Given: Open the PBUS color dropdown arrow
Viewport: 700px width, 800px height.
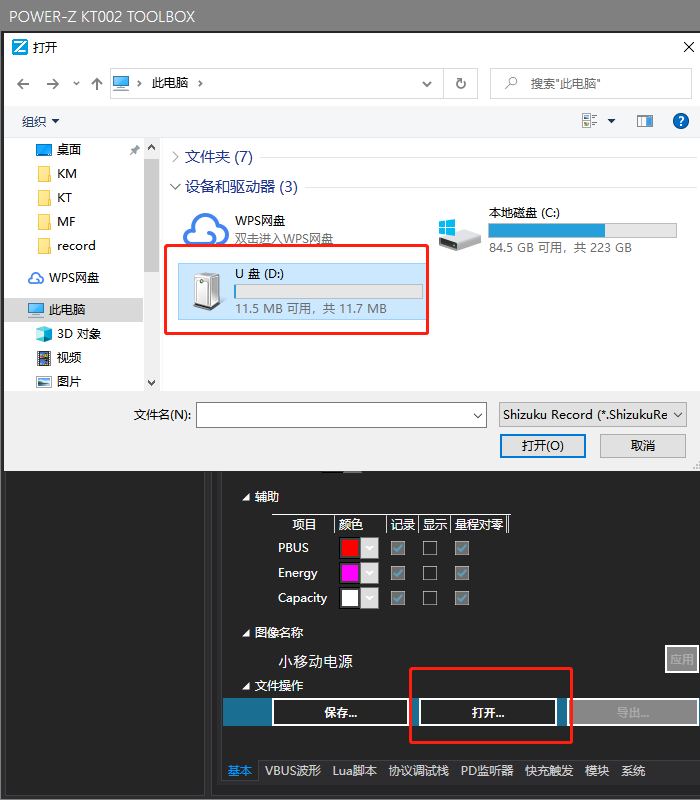Looking at the screenshot, I should pos(369,548).
